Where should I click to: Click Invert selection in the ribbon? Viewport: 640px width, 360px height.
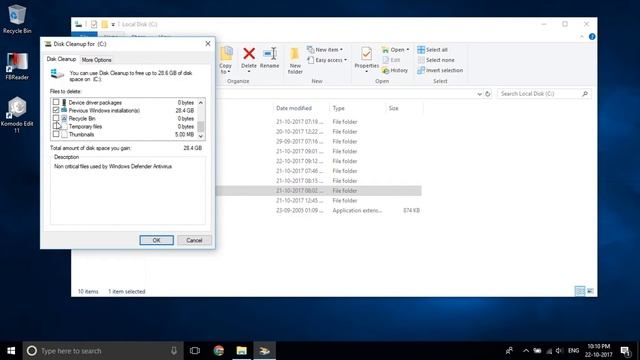pyautogui.click(x=440, y=70)
